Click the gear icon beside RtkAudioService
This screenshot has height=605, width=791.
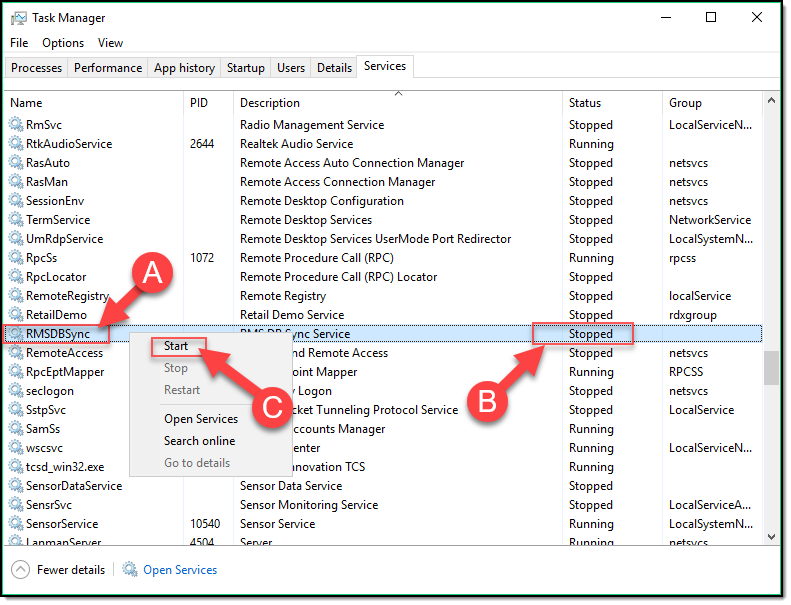[x=16, y=144]
